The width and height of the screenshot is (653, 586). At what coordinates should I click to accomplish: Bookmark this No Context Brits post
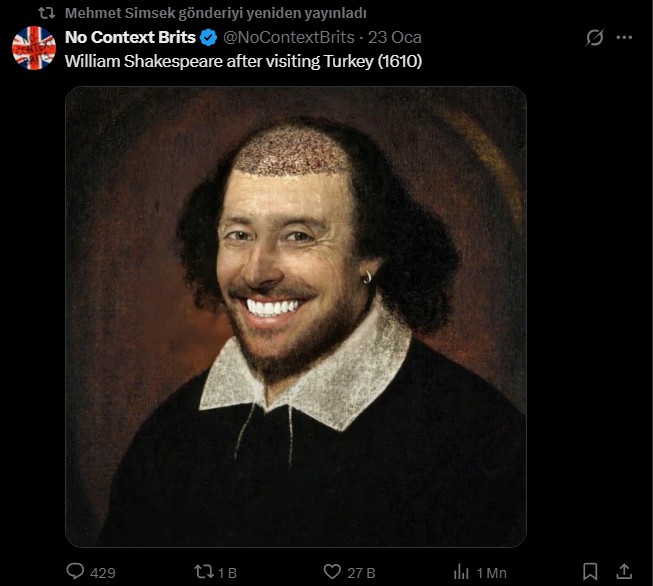click(x=590, y=572)
